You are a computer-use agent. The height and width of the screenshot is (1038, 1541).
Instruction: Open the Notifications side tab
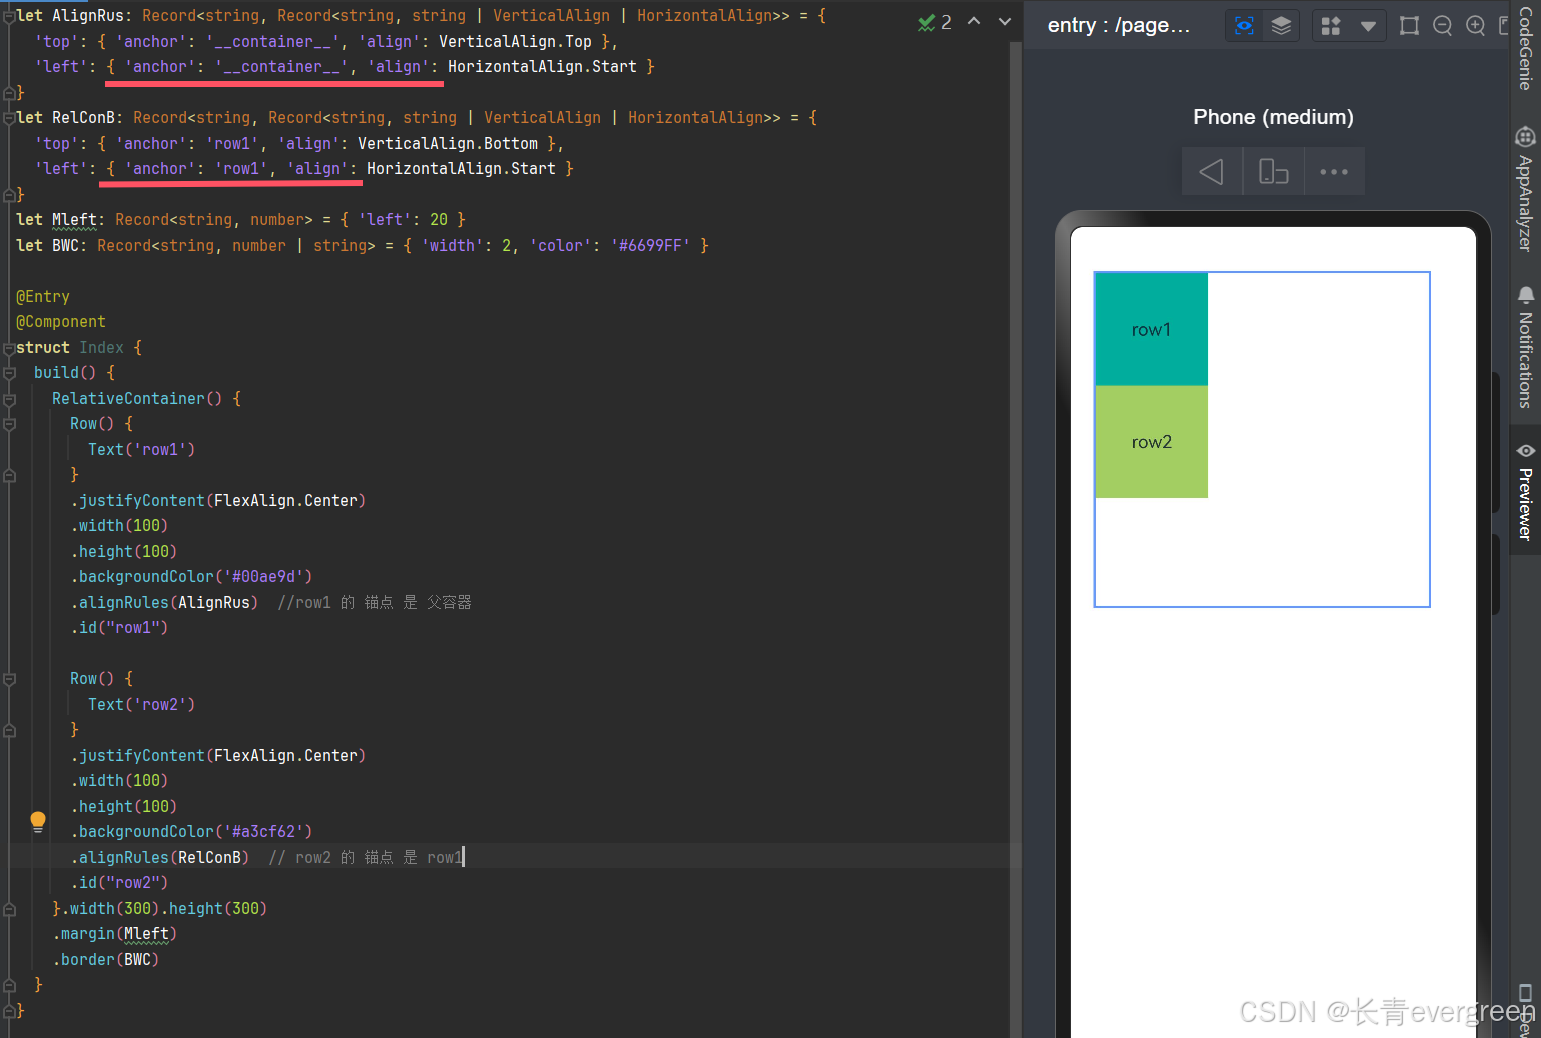coord(1525,347)
